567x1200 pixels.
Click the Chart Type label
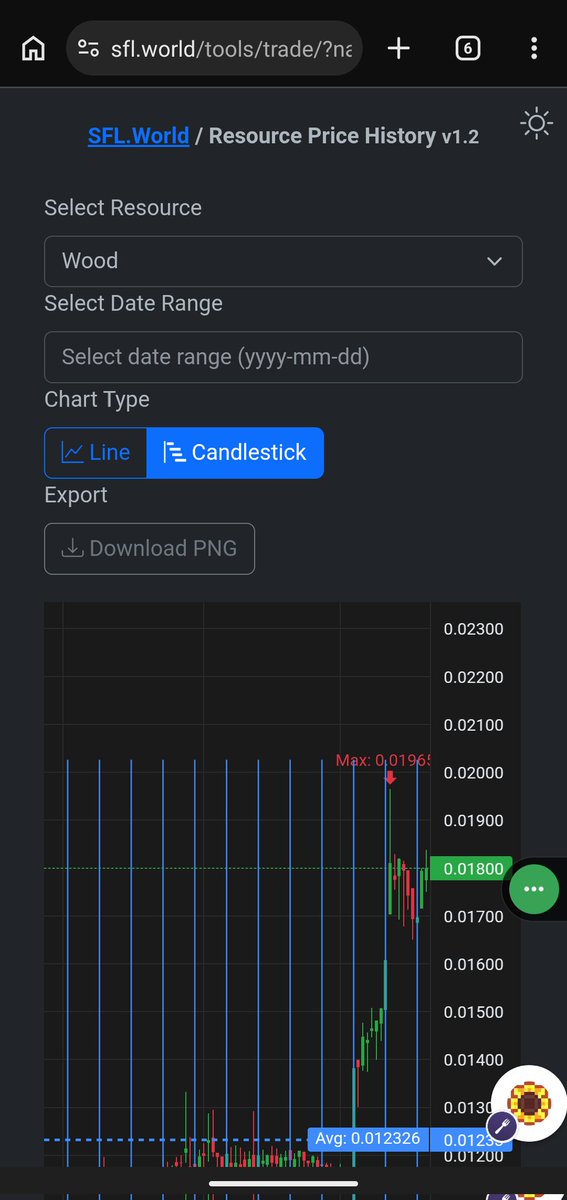click(x=97, y=400)
